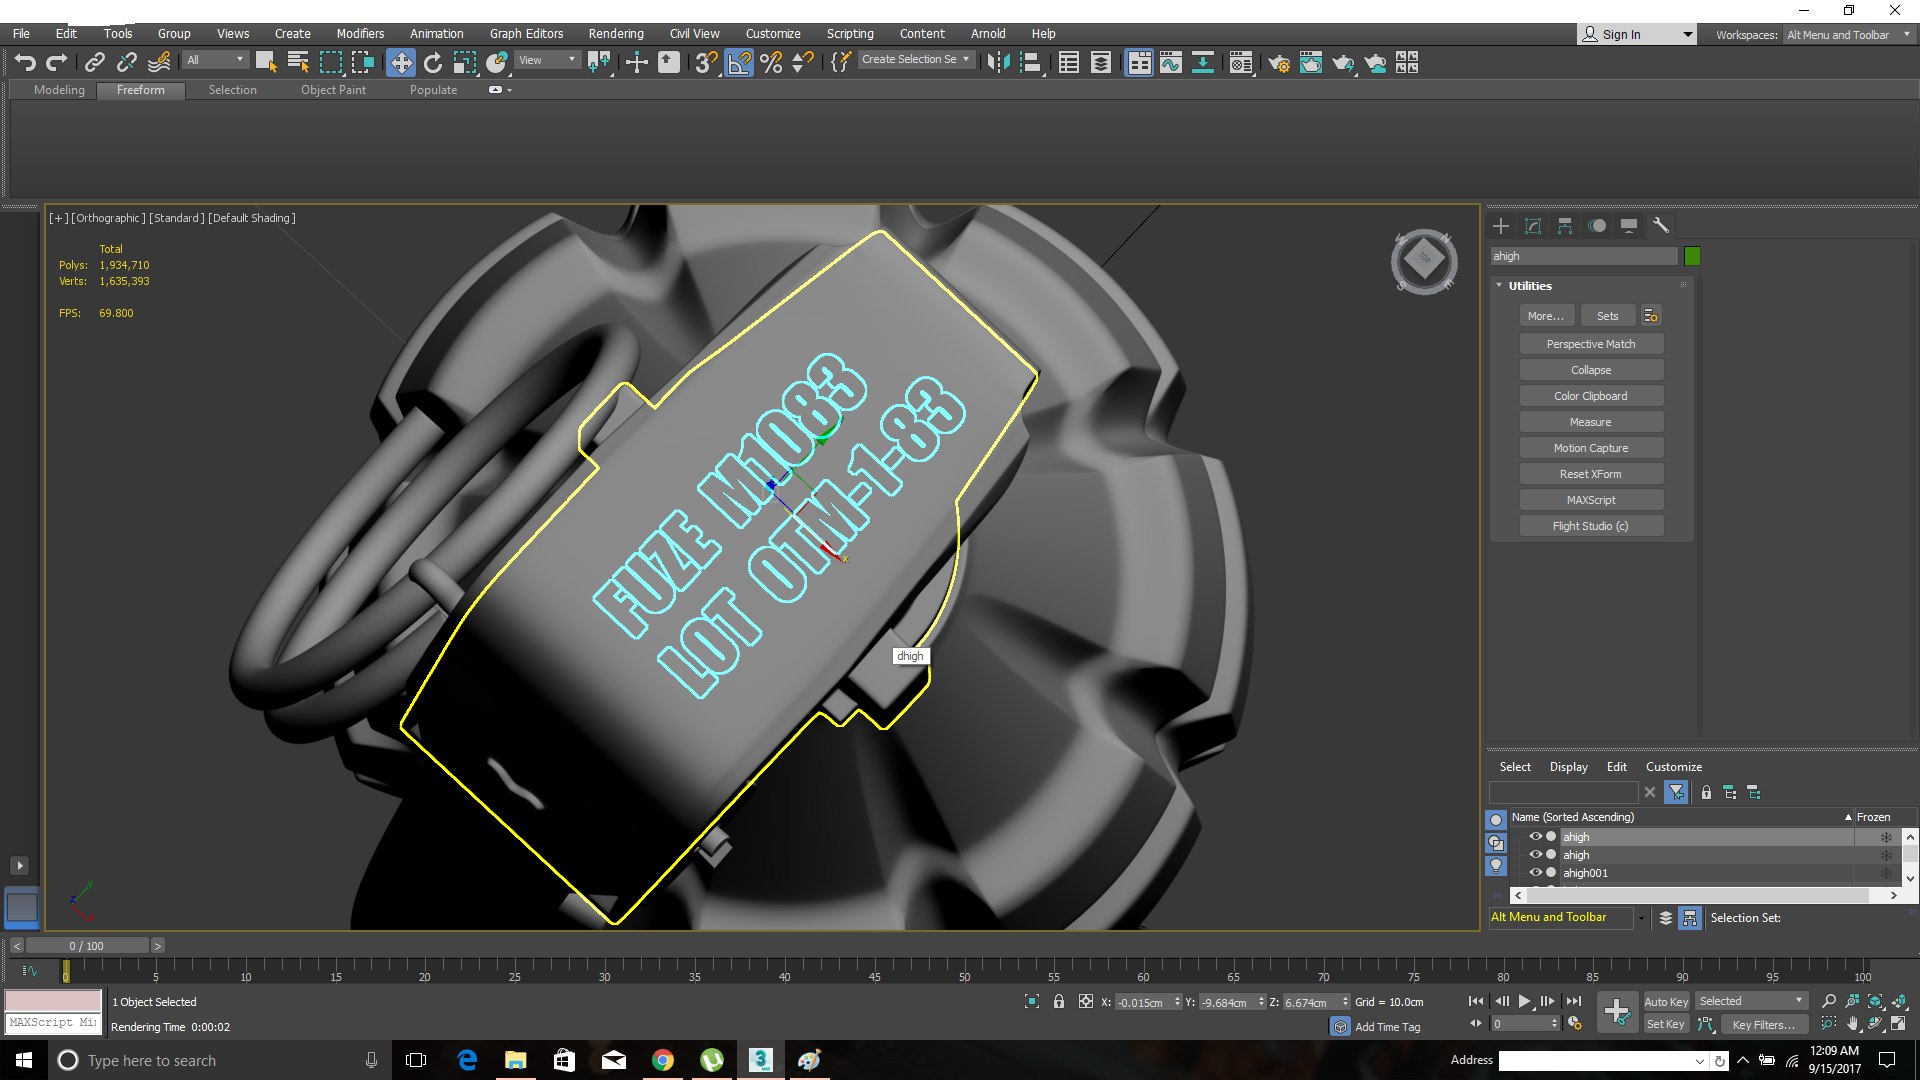Click the Collapse utility button

tap(1591, 370)
